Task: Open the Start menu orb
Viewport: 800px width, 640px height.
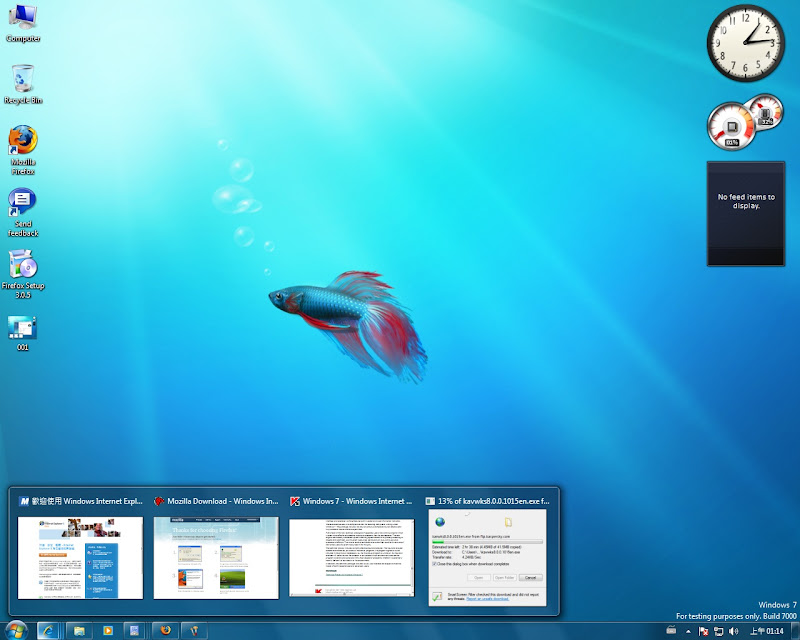Action: (x=16, y=630)
